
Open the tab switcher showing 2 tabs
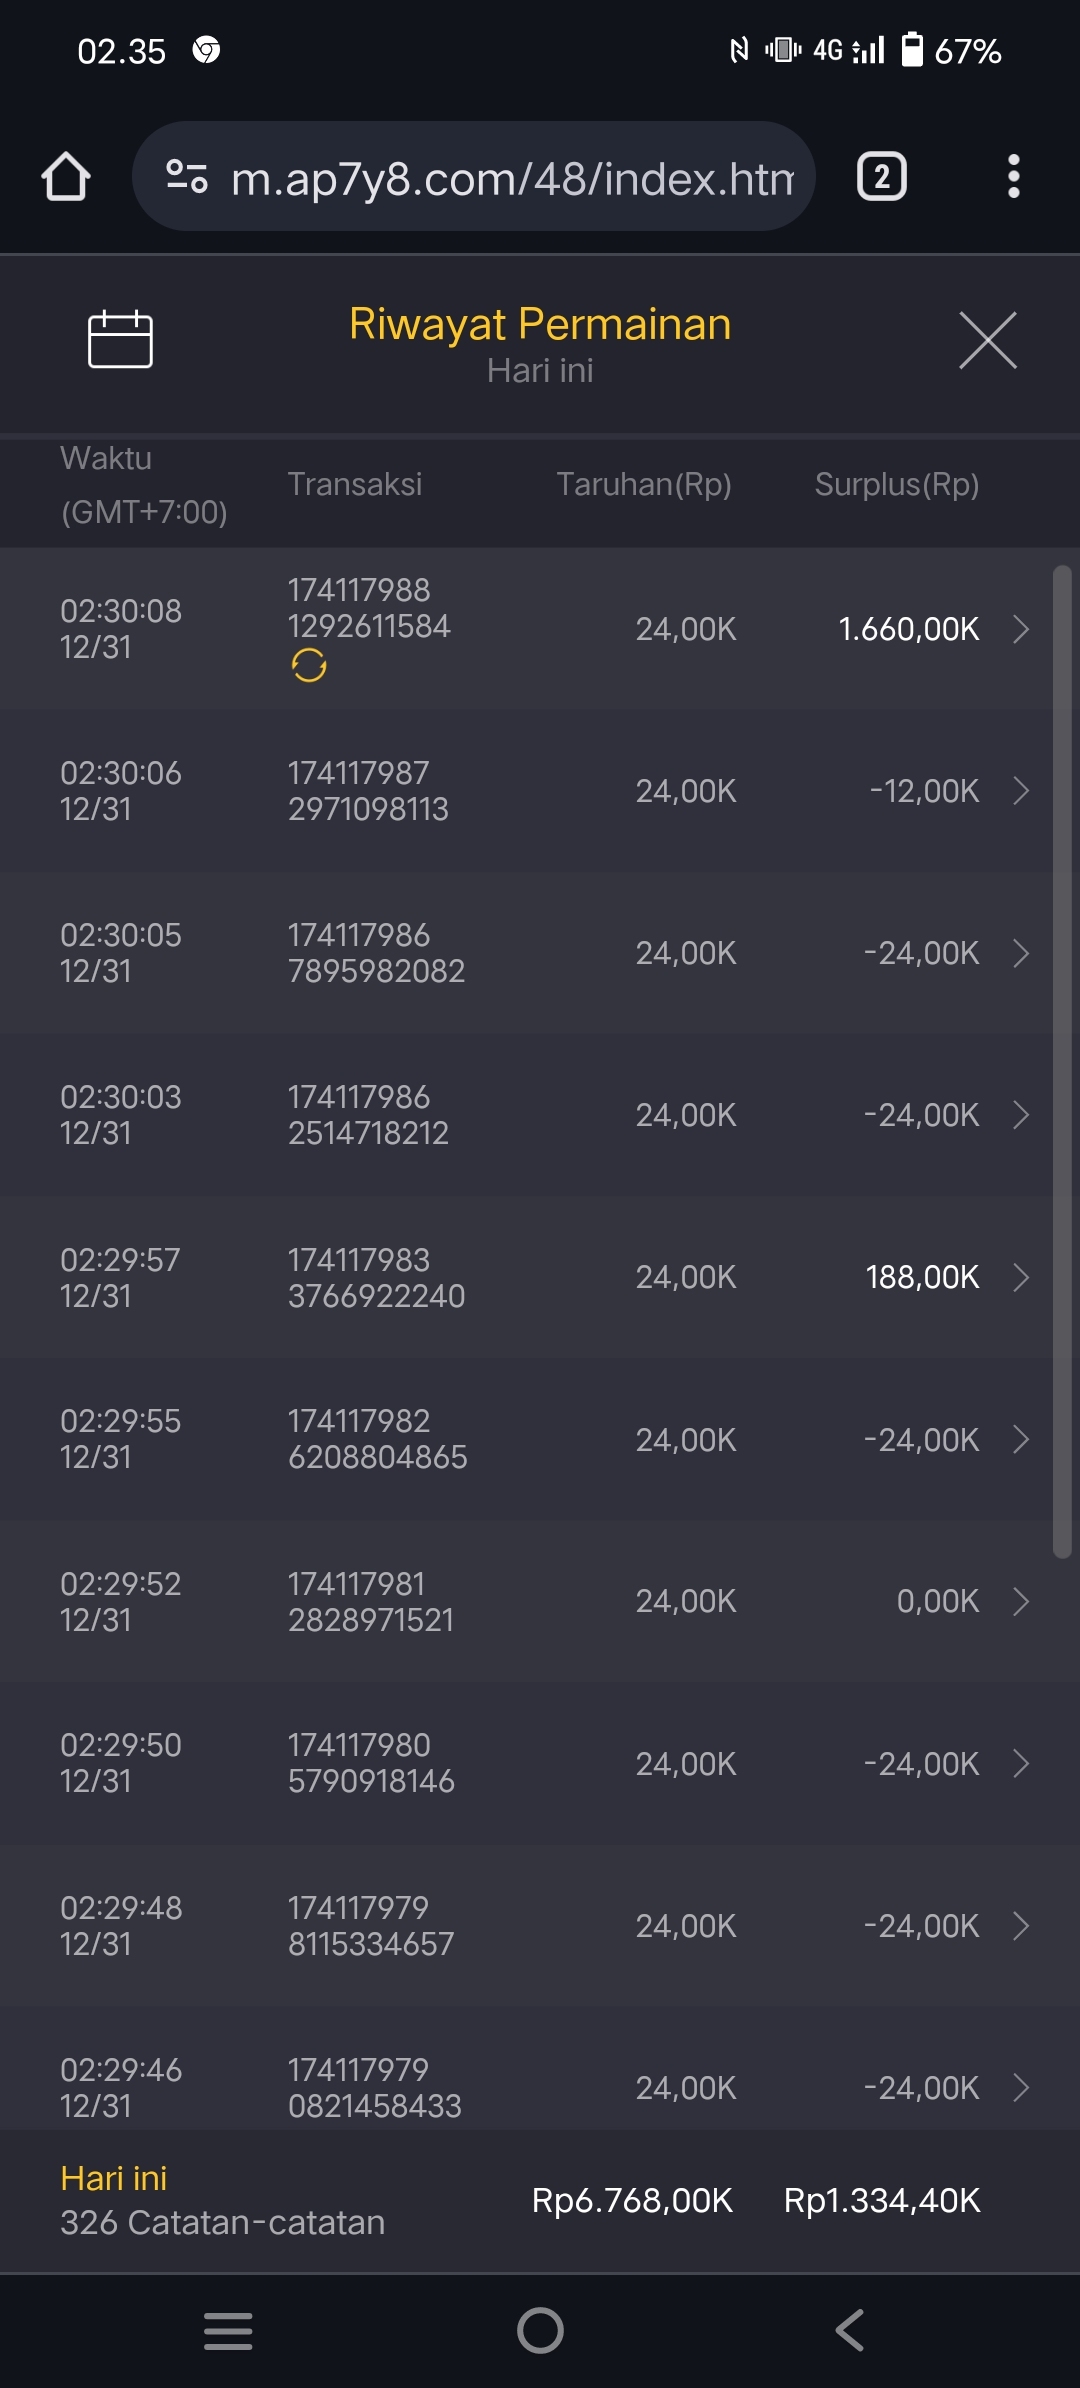coord(881,177)
